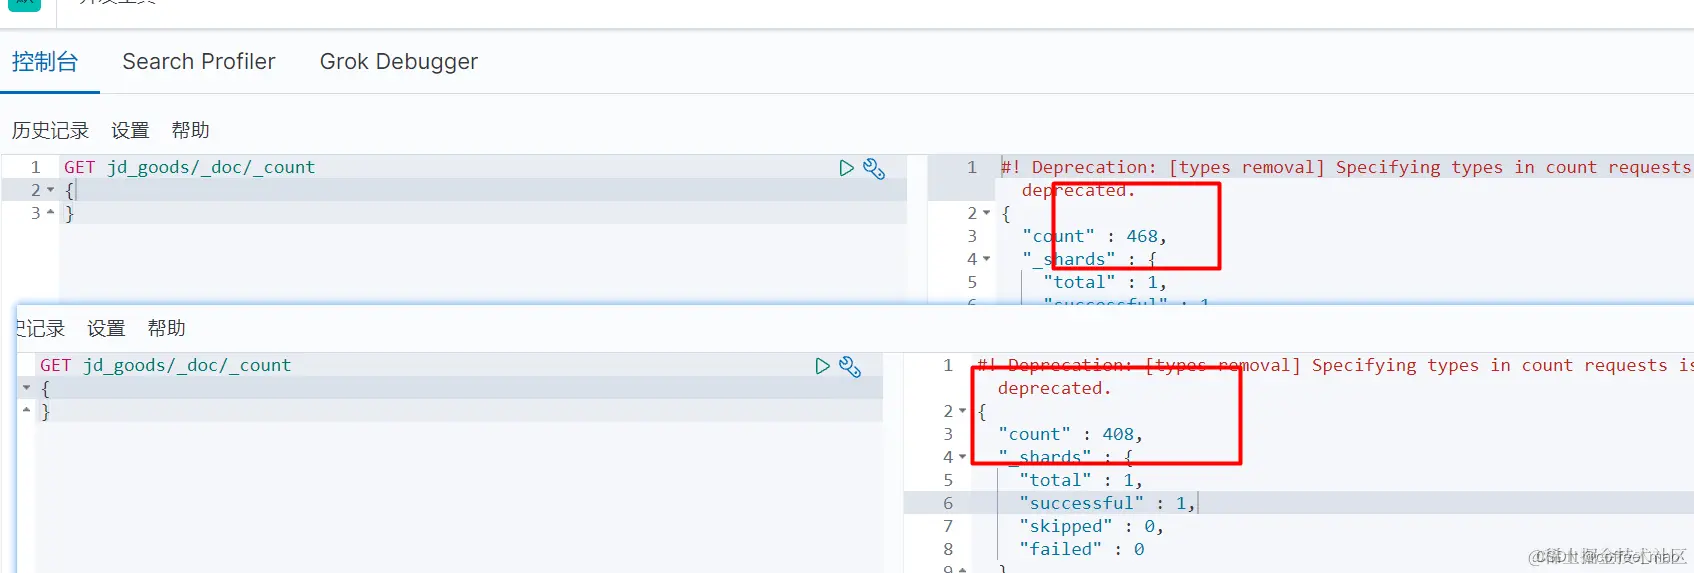
Task: Collapse the _shards fold in the lower response
Action: (963, 457)
